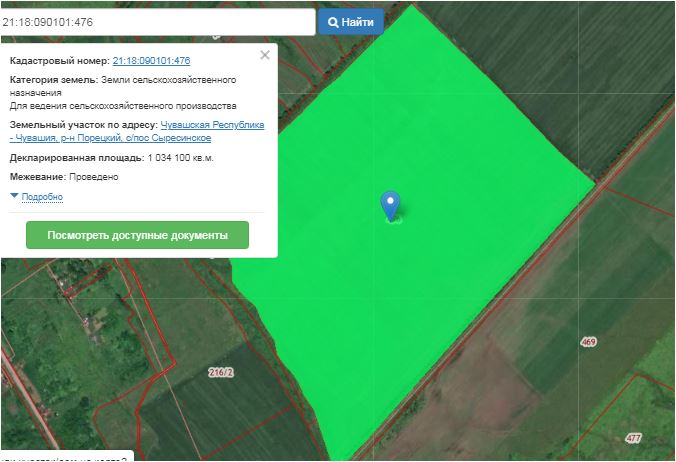Click the Подробно disclosure triangle
The image size is (676, 462).
[14, 197]
